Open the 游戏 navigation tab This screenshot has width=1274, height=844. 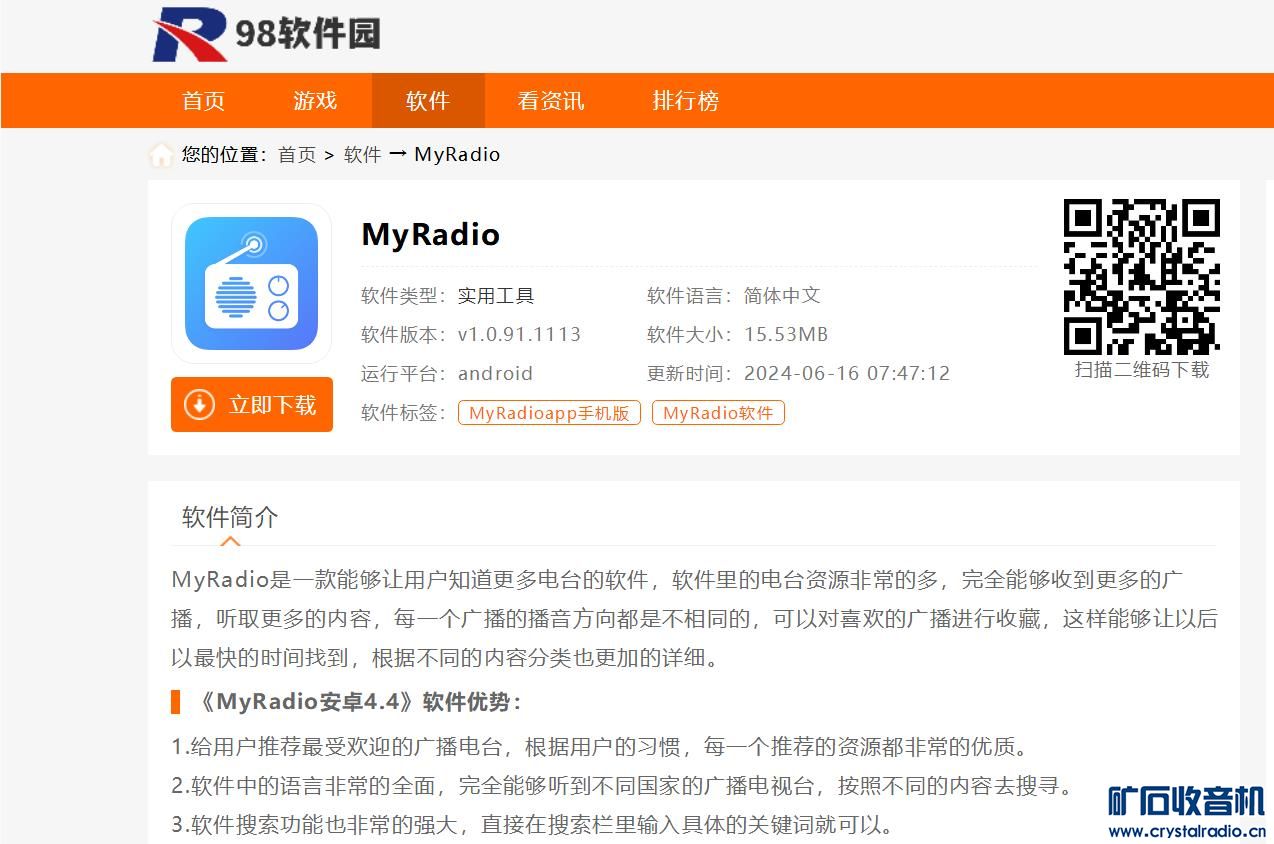tap(315, 100)
